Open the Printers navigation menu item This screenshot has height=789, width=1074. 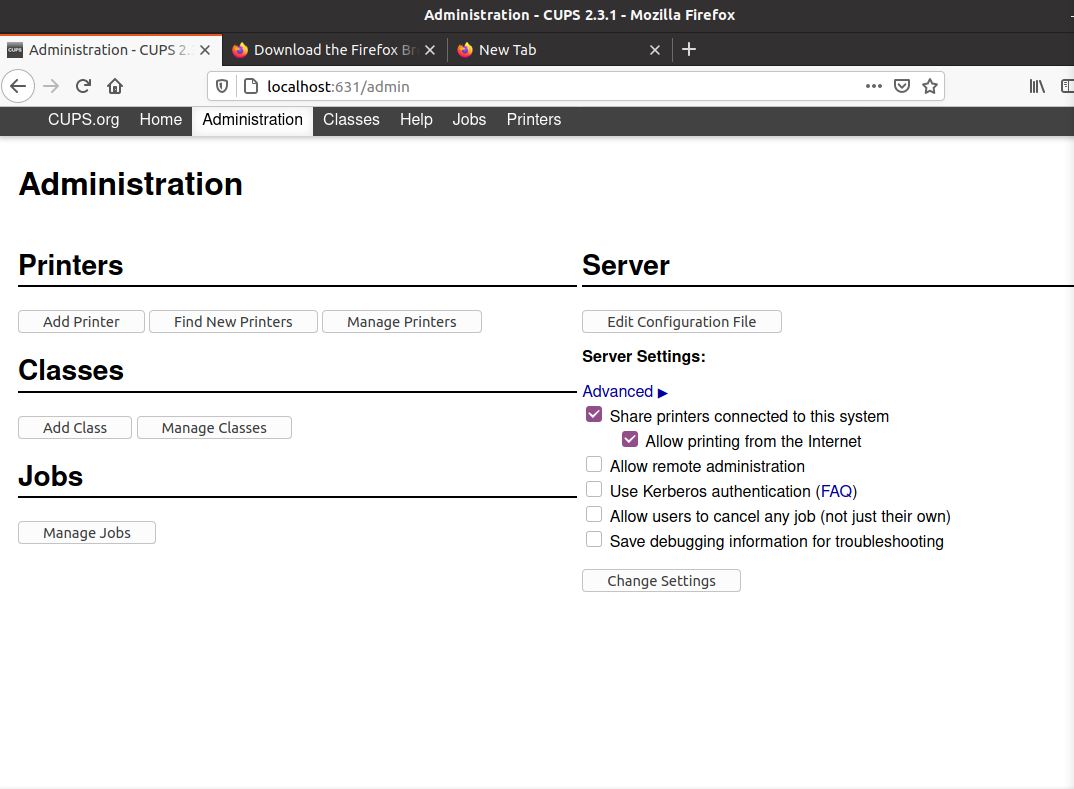533,120
